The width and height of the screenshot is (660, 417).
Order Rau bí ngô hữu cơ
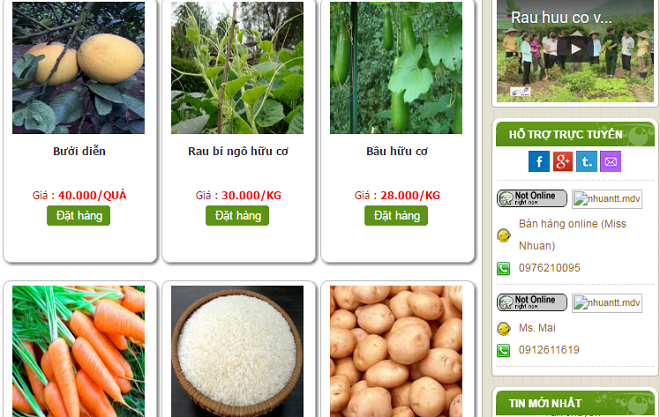pos(237,216)
